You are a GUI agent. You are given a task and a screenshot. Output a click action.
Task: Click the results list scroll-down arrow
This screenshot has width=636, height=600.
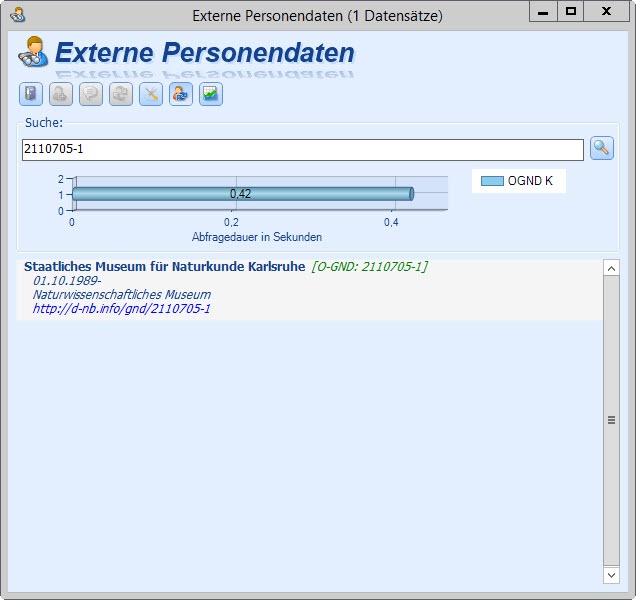[611, 575]
